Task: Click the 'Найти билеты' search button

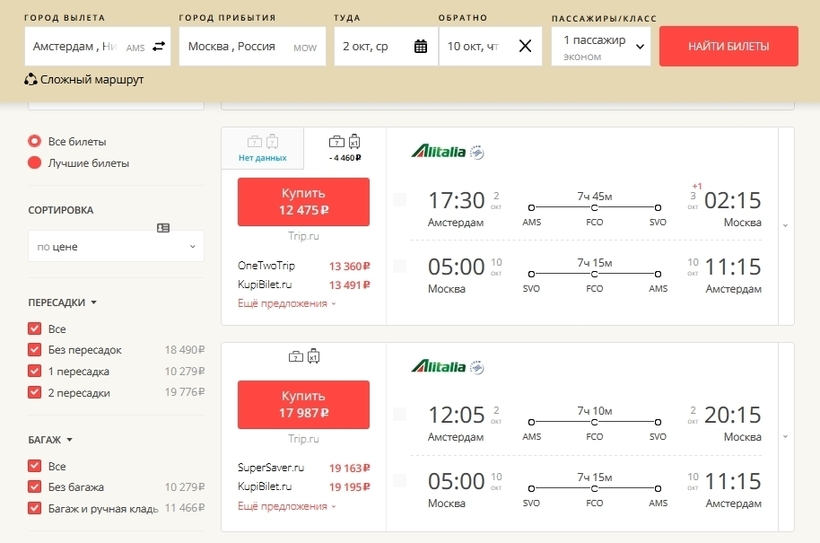Action: coord(728,46)
